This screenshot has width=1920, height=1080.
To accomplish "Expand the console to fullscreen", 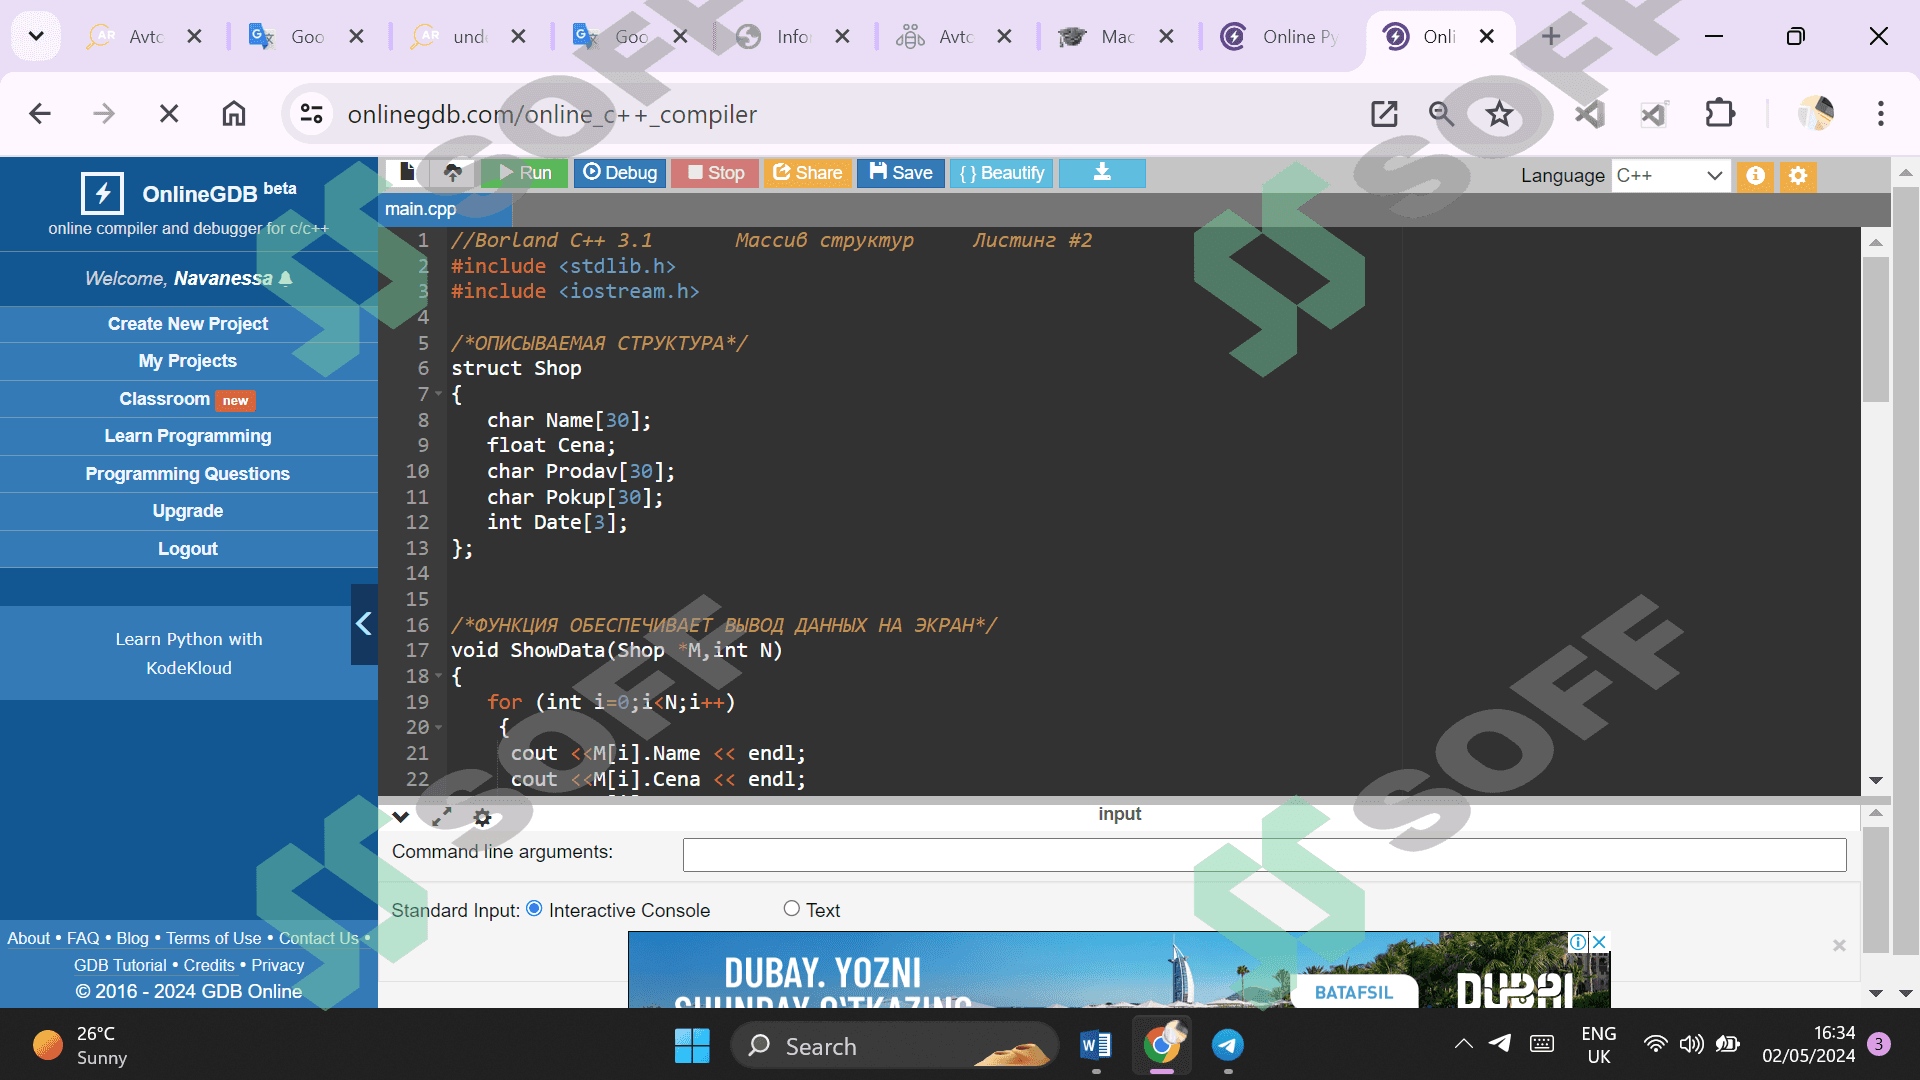I will tap(441, 817).
